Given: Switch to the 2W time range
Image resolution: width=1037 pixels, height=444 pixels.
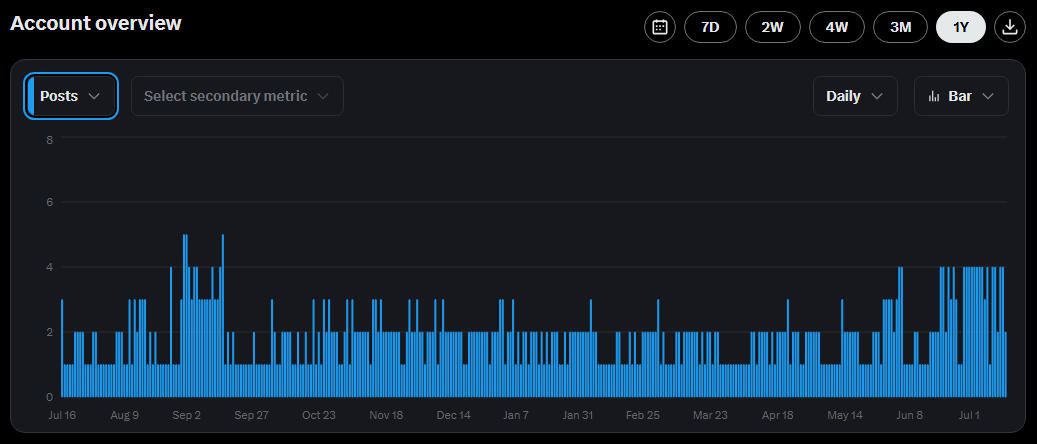Looking at the screenshot, I should tap(772, 27).
